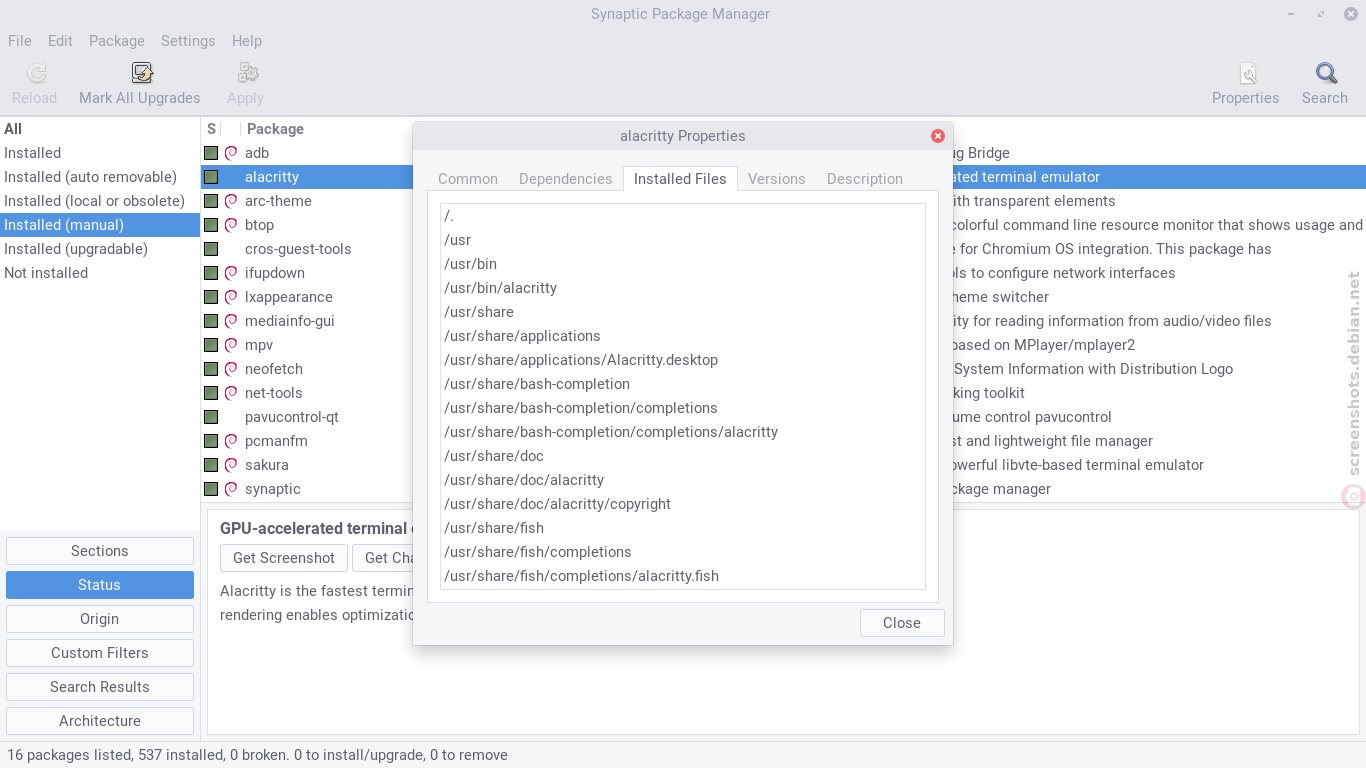Viewport: 1366px width, 768px height.
Task: Open Custom Filters view
Action: (x=100, y=653)
